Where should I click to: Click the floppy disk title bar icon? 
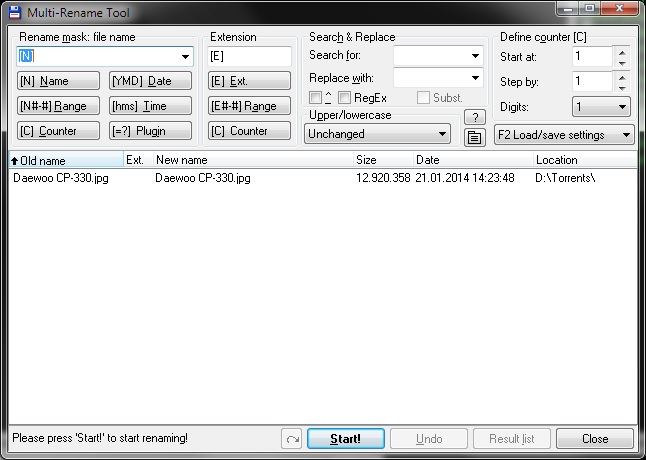point(12,10)
